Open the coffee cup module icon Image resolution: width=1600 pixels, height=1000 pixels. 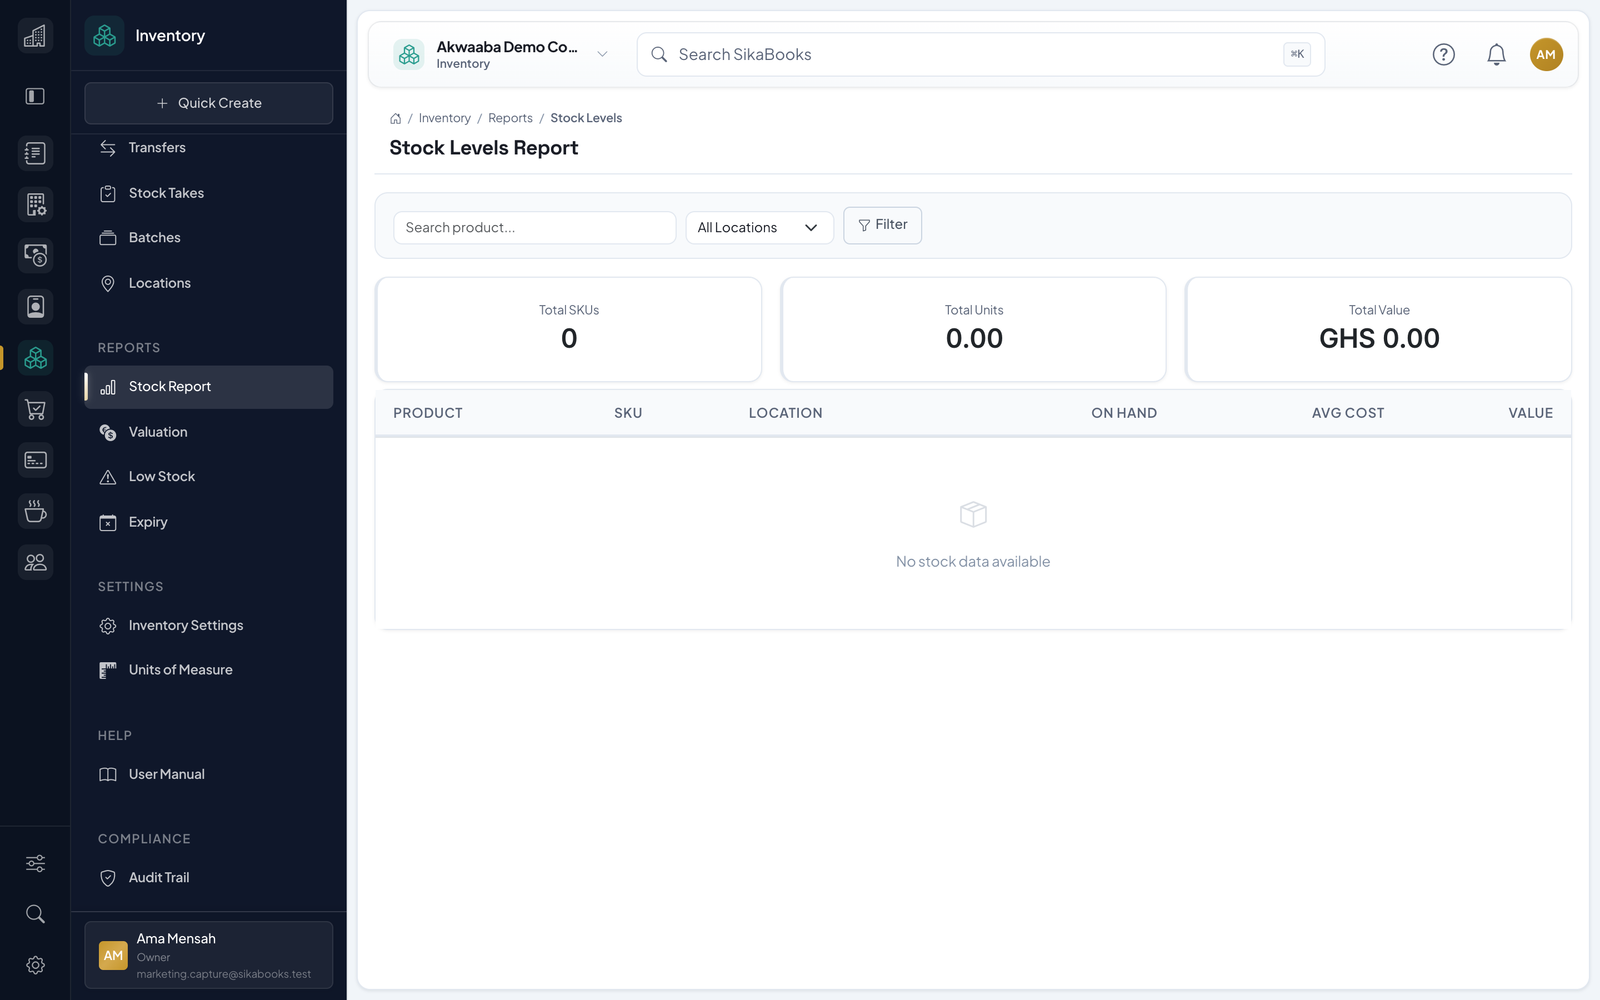(35, 511)
